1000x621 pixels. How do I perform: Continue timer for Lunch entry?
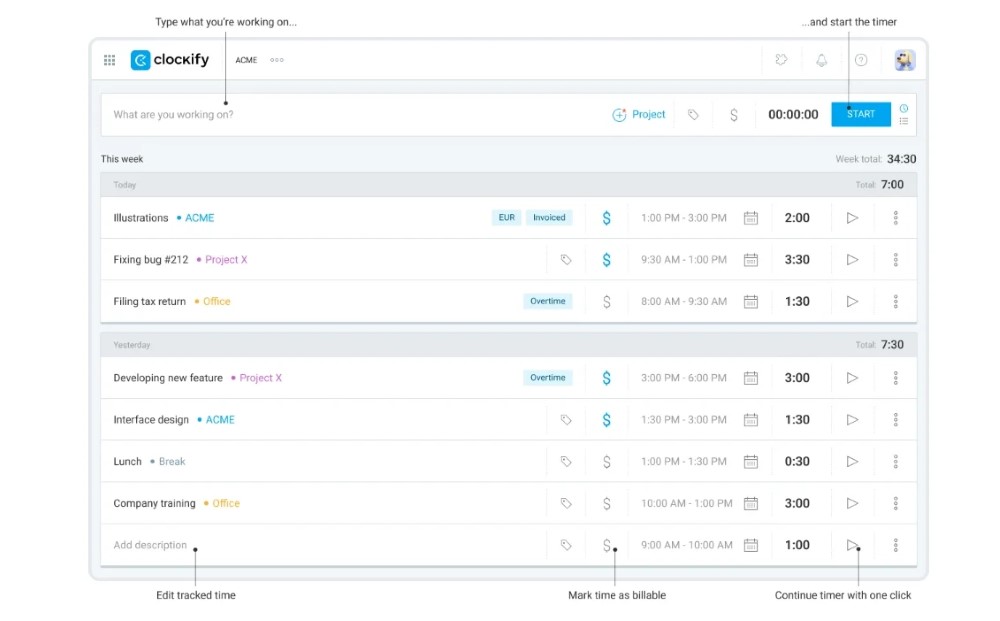852,462
